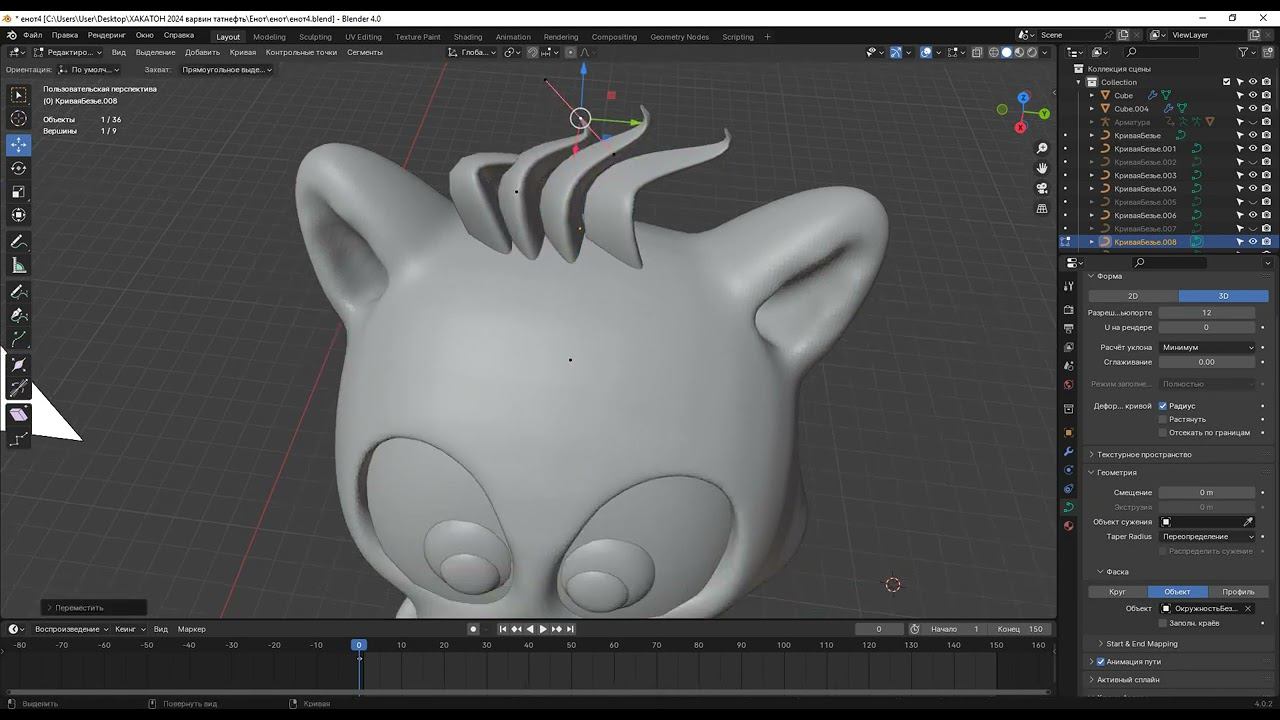Uncheck the Радиус checkbox

click(1163, 406)
